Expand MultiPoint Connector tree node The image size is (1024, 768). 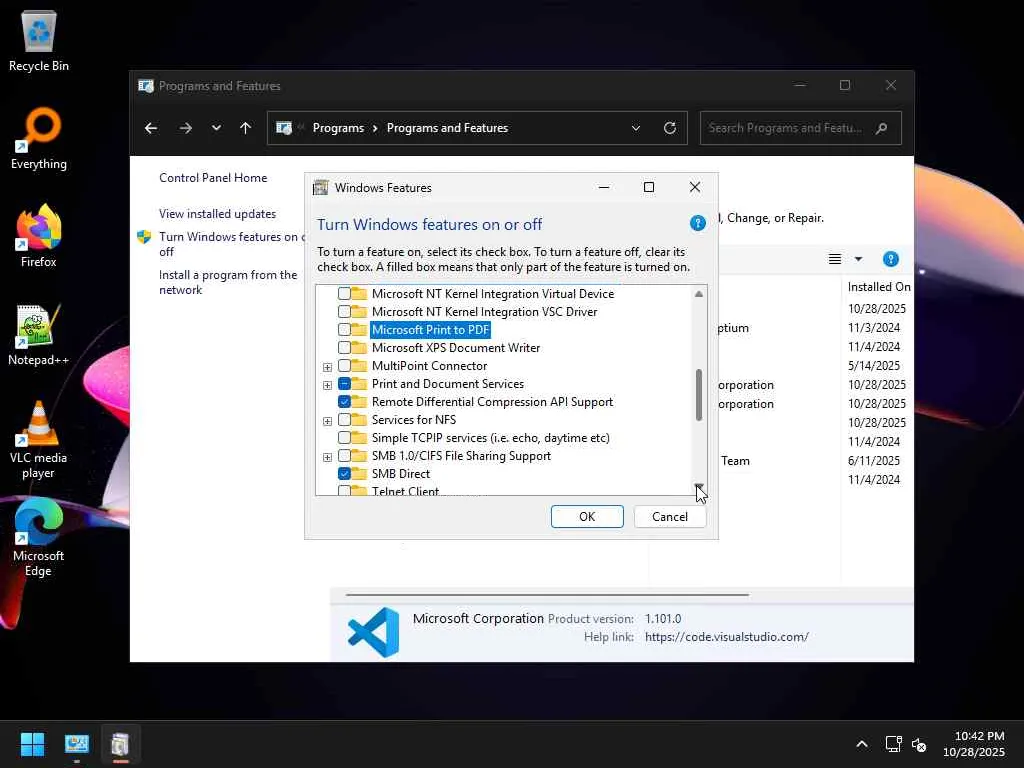[x=327, y=367]
